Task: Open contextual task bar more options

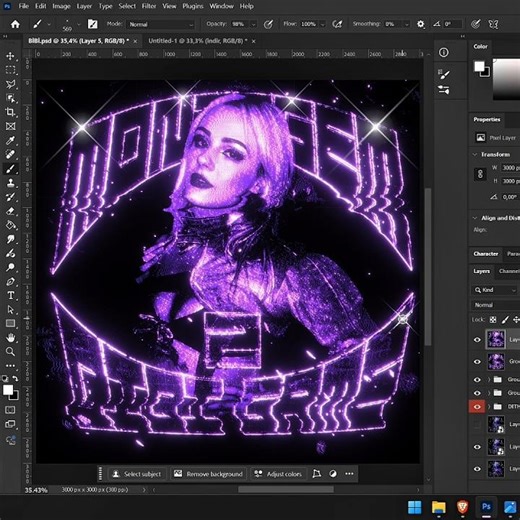Action: [349, 474]
